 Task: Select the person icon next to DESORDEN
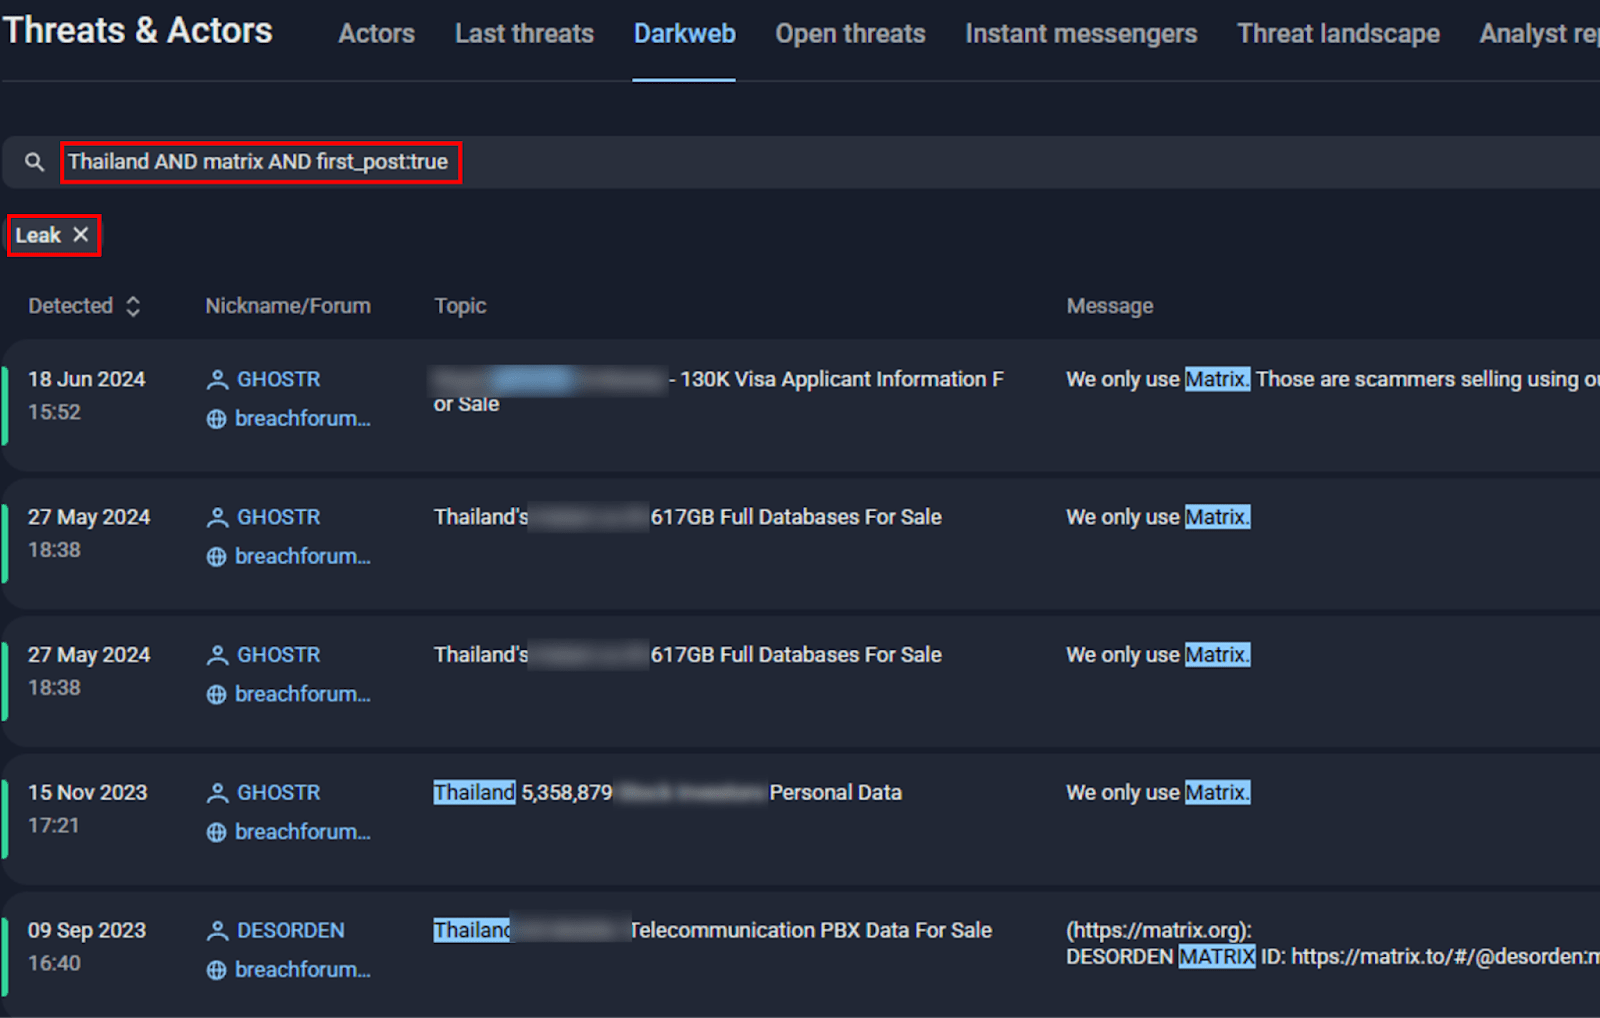point(216,930)
